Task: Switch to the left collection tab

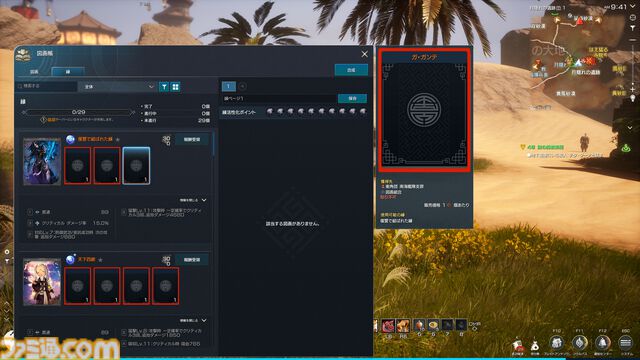Action: coord(34,71)
